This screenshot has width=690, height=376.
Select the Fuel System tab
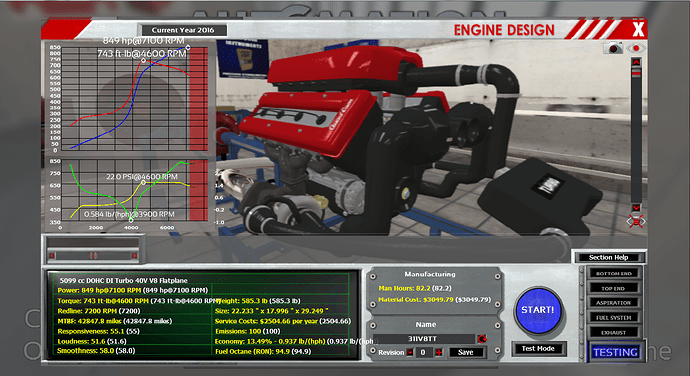613,317
